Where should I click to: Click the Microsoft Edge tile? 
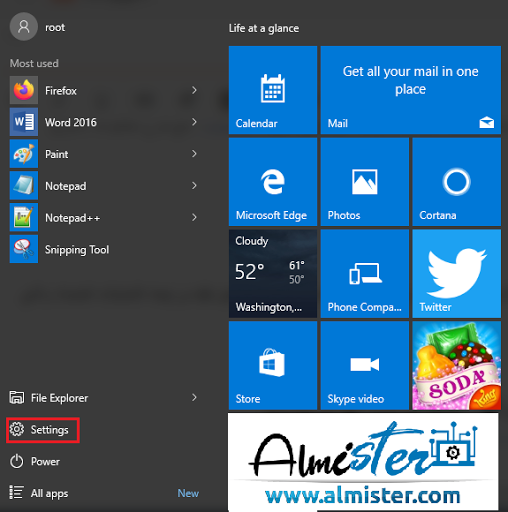[273, 182]
